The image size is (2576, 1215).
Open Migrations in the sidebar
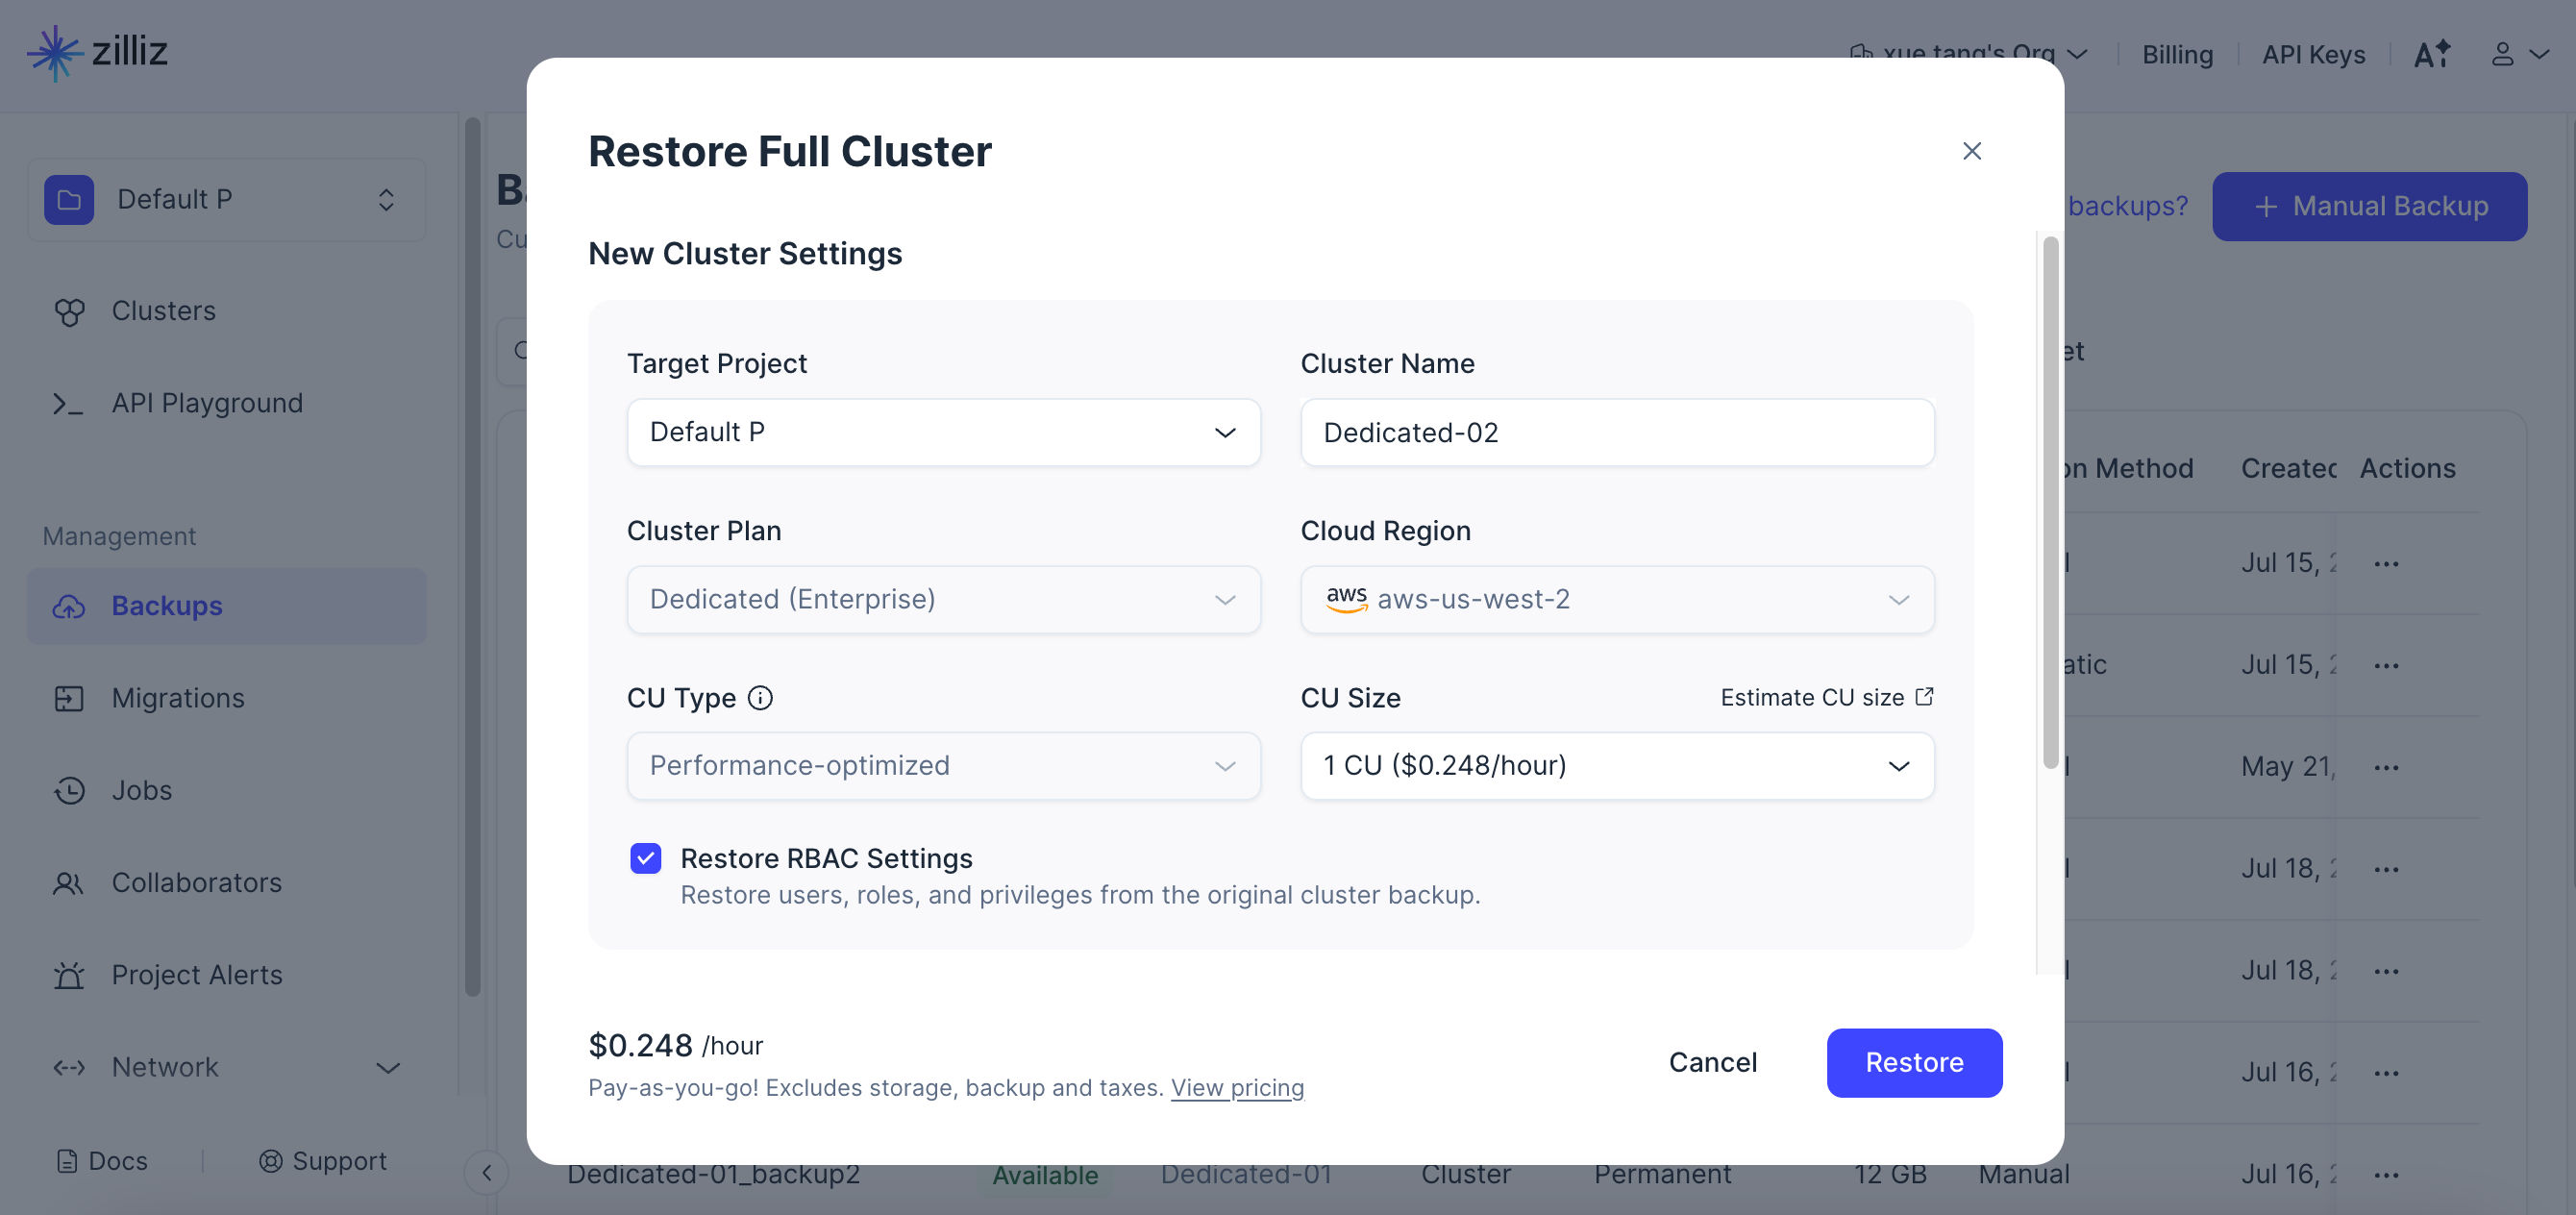coord(178,698)
